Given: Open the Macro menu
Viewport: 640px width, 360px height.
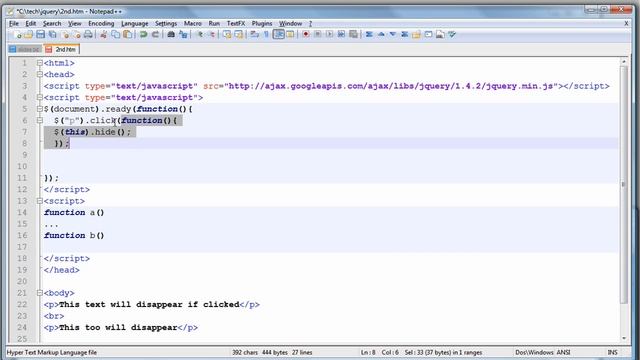Looking at the screenshot, I should [x=193, y=24].
